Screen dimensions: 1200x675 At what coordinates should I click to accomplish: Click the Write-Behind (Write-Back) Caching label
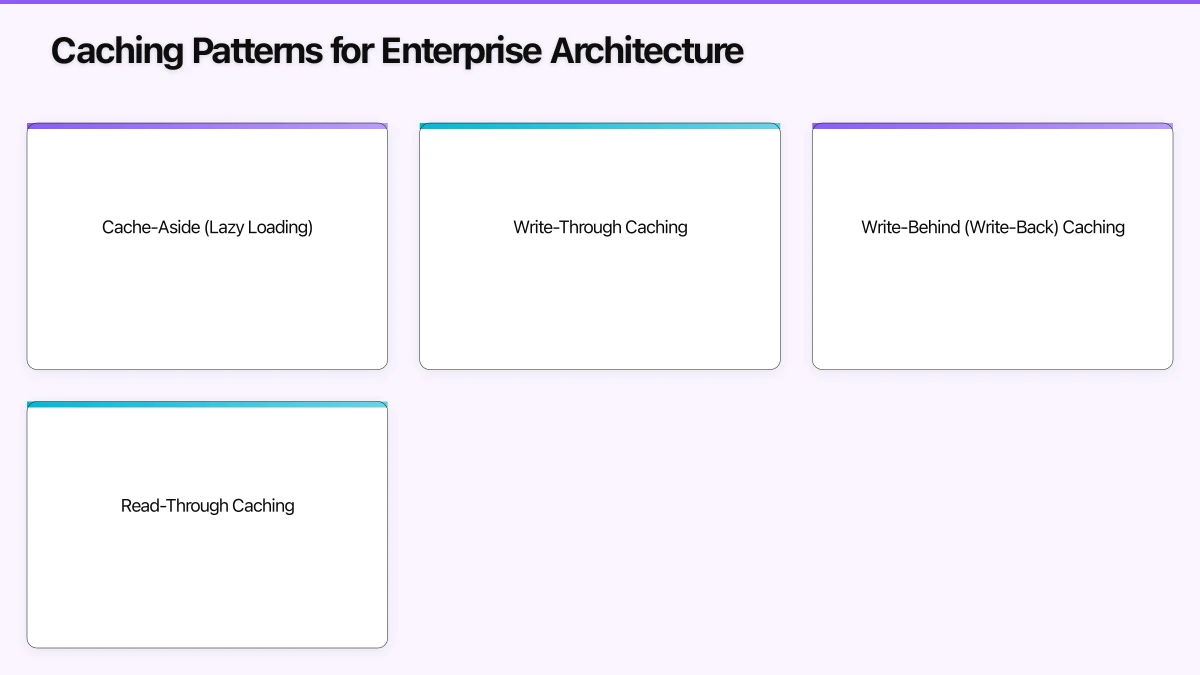pyautogui.click(x=992, y=227)
